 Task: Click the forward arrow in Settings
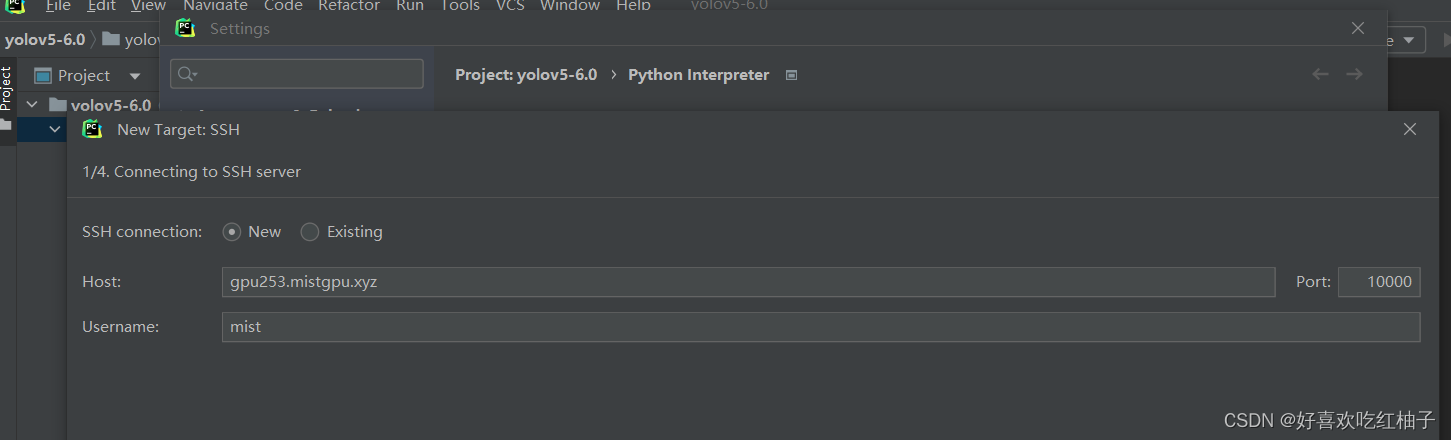click(x=1354, y=74)
